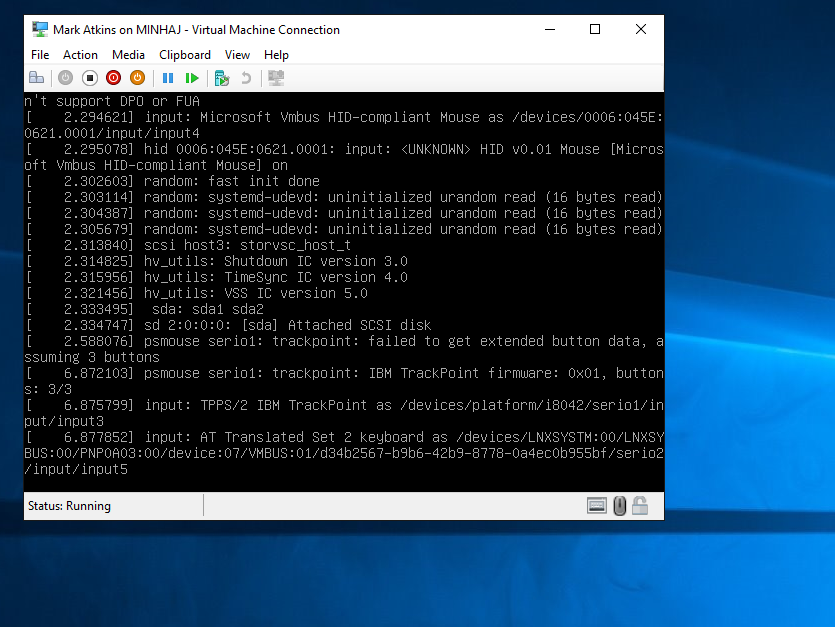835x627 pixels.
Task: Open the Action menu
Action: pyautogui.click(x=80, y=55)
